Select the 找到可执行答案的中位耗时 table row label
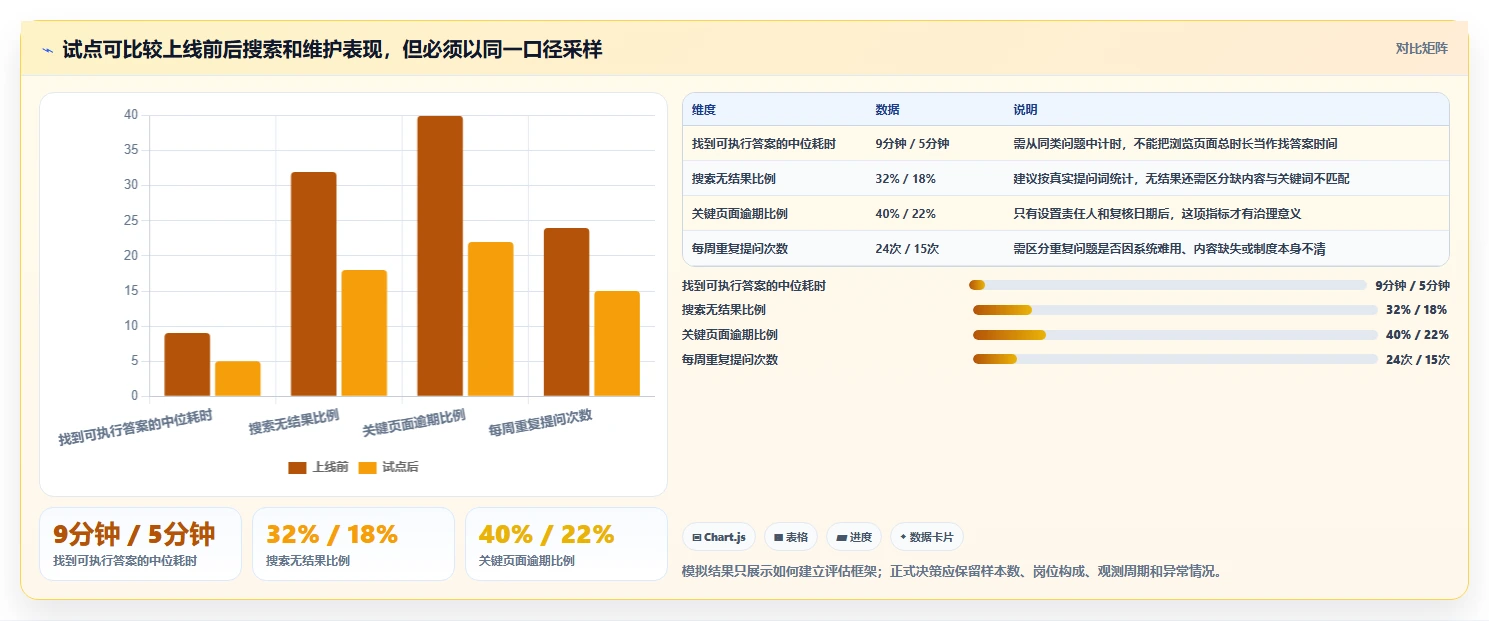The width and height of the screenshot is (1489, 621). (763, 144)
